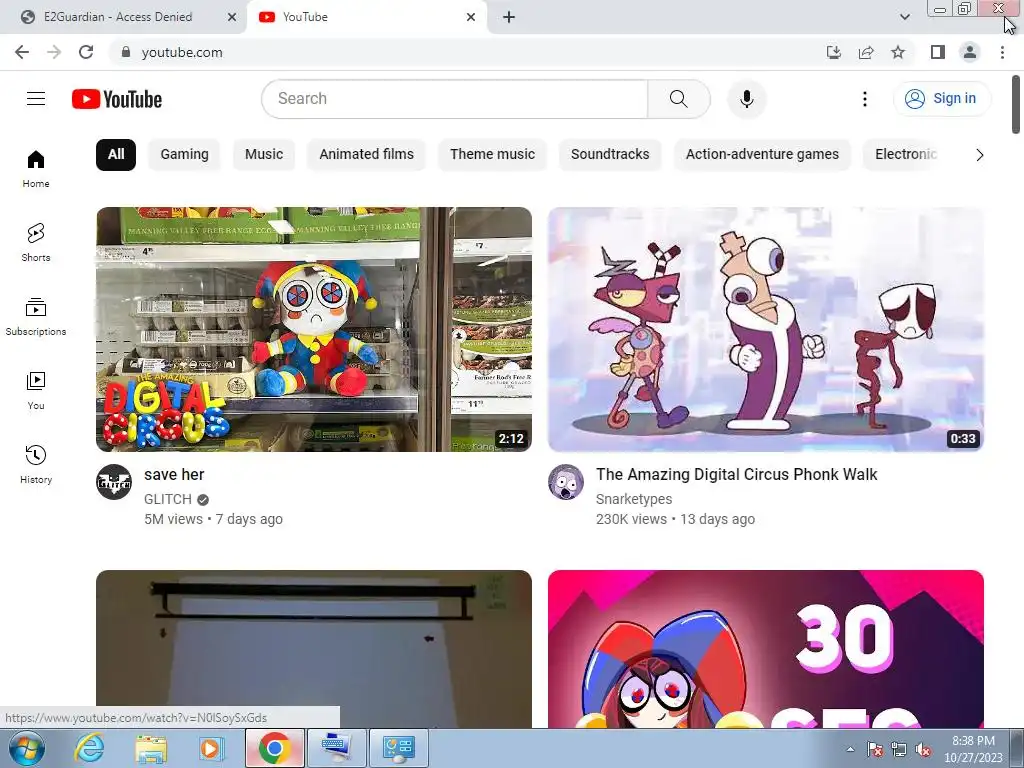Open Snarketypes channel name link

pos(633,499)
